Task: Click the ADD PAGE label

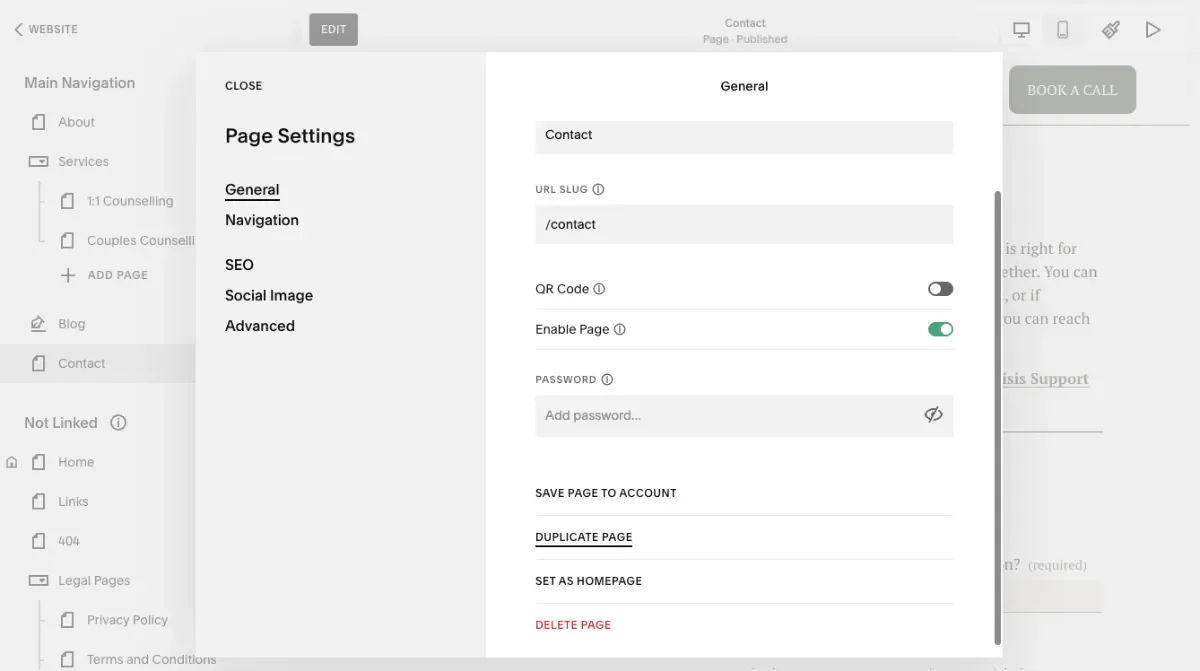Action: [x=118, y=275]
